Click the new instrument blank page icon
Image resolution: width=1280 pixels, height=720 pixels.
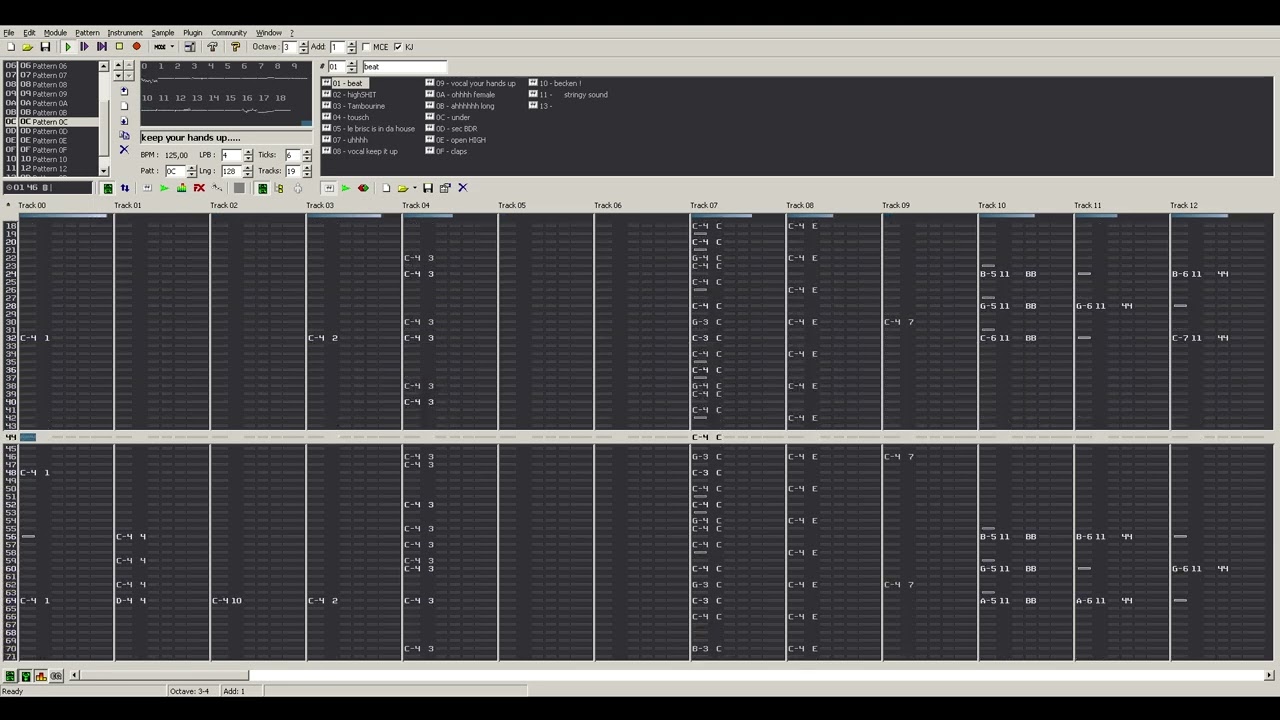pyautogui.click(x=386, y=188)
